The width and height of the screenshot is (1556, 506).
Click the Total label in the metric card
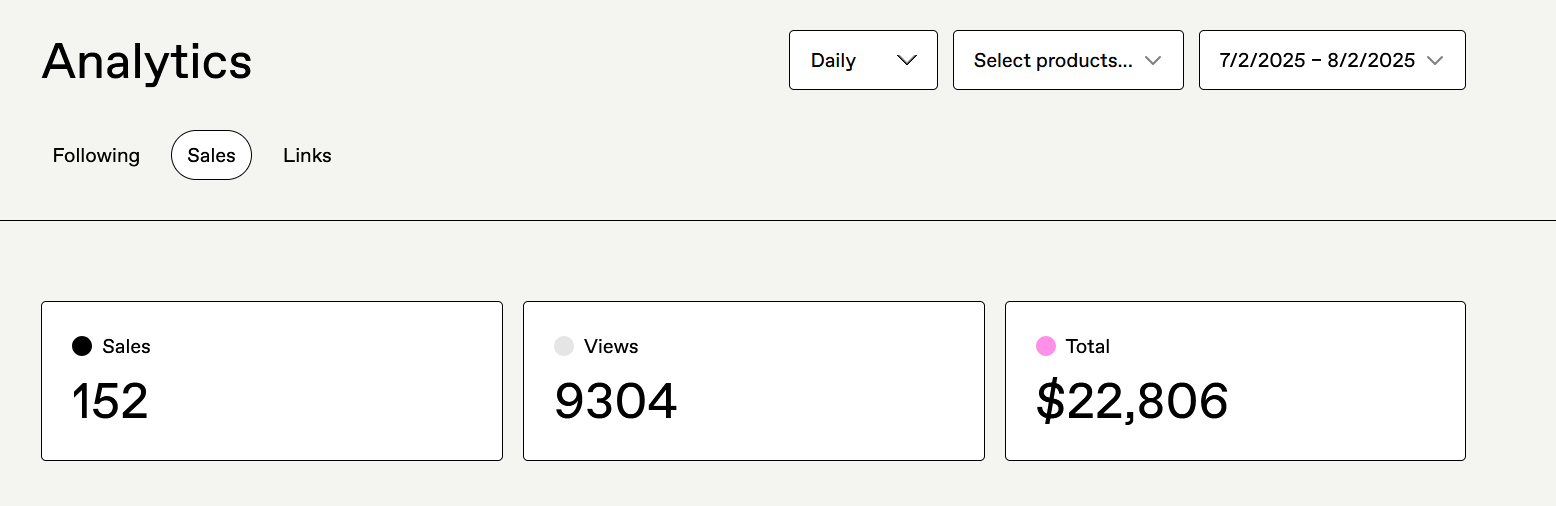(1088, 346)
